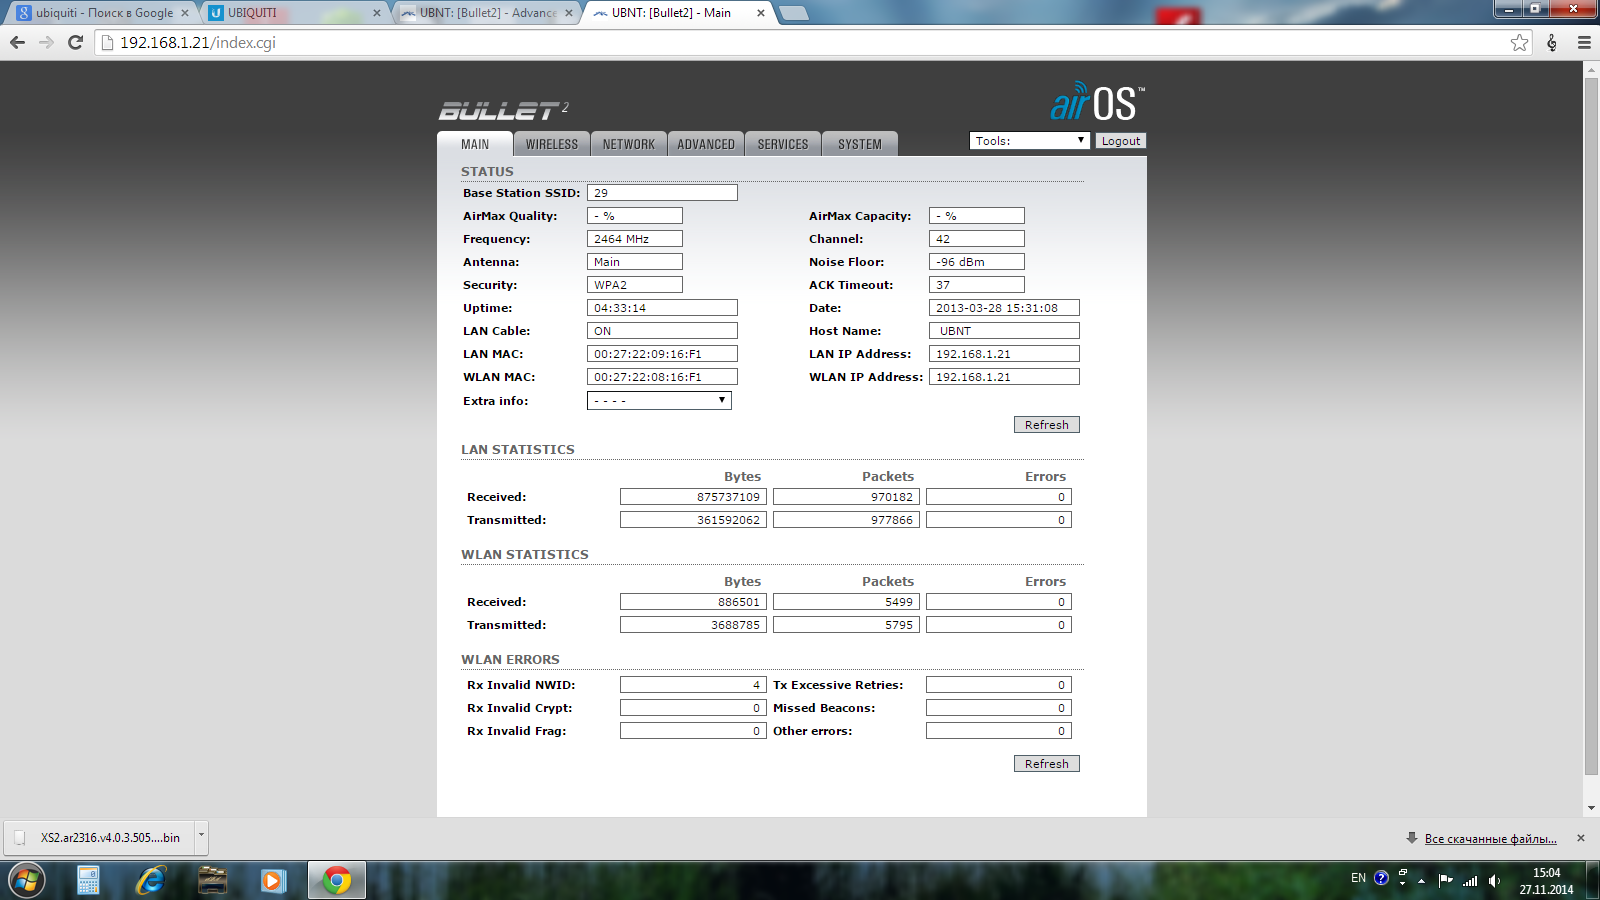1600x900 pixels.
Task: Open the XS2.ar2316.v4.0.3.505 bin download
Action: 100,837
